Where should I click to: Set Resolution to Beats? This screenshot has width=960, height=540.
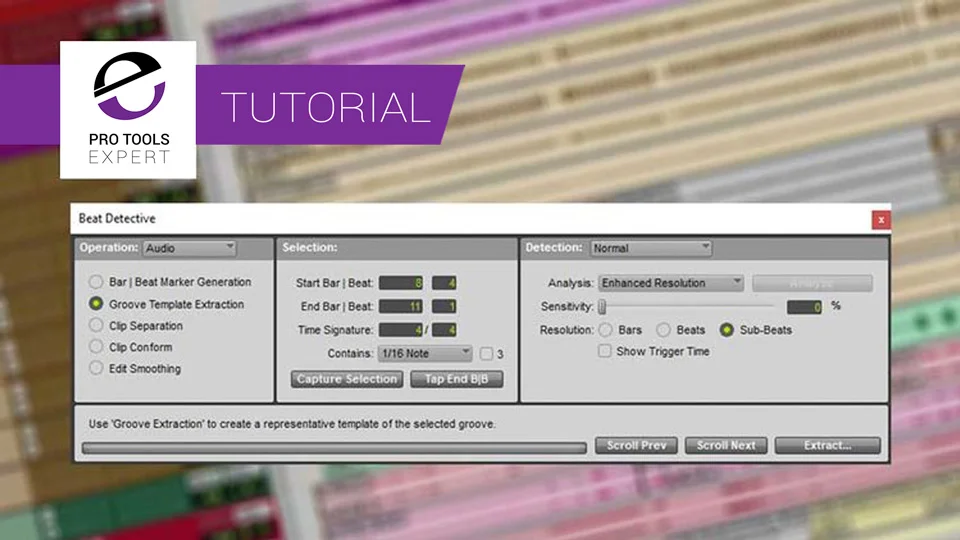point(663,330)
